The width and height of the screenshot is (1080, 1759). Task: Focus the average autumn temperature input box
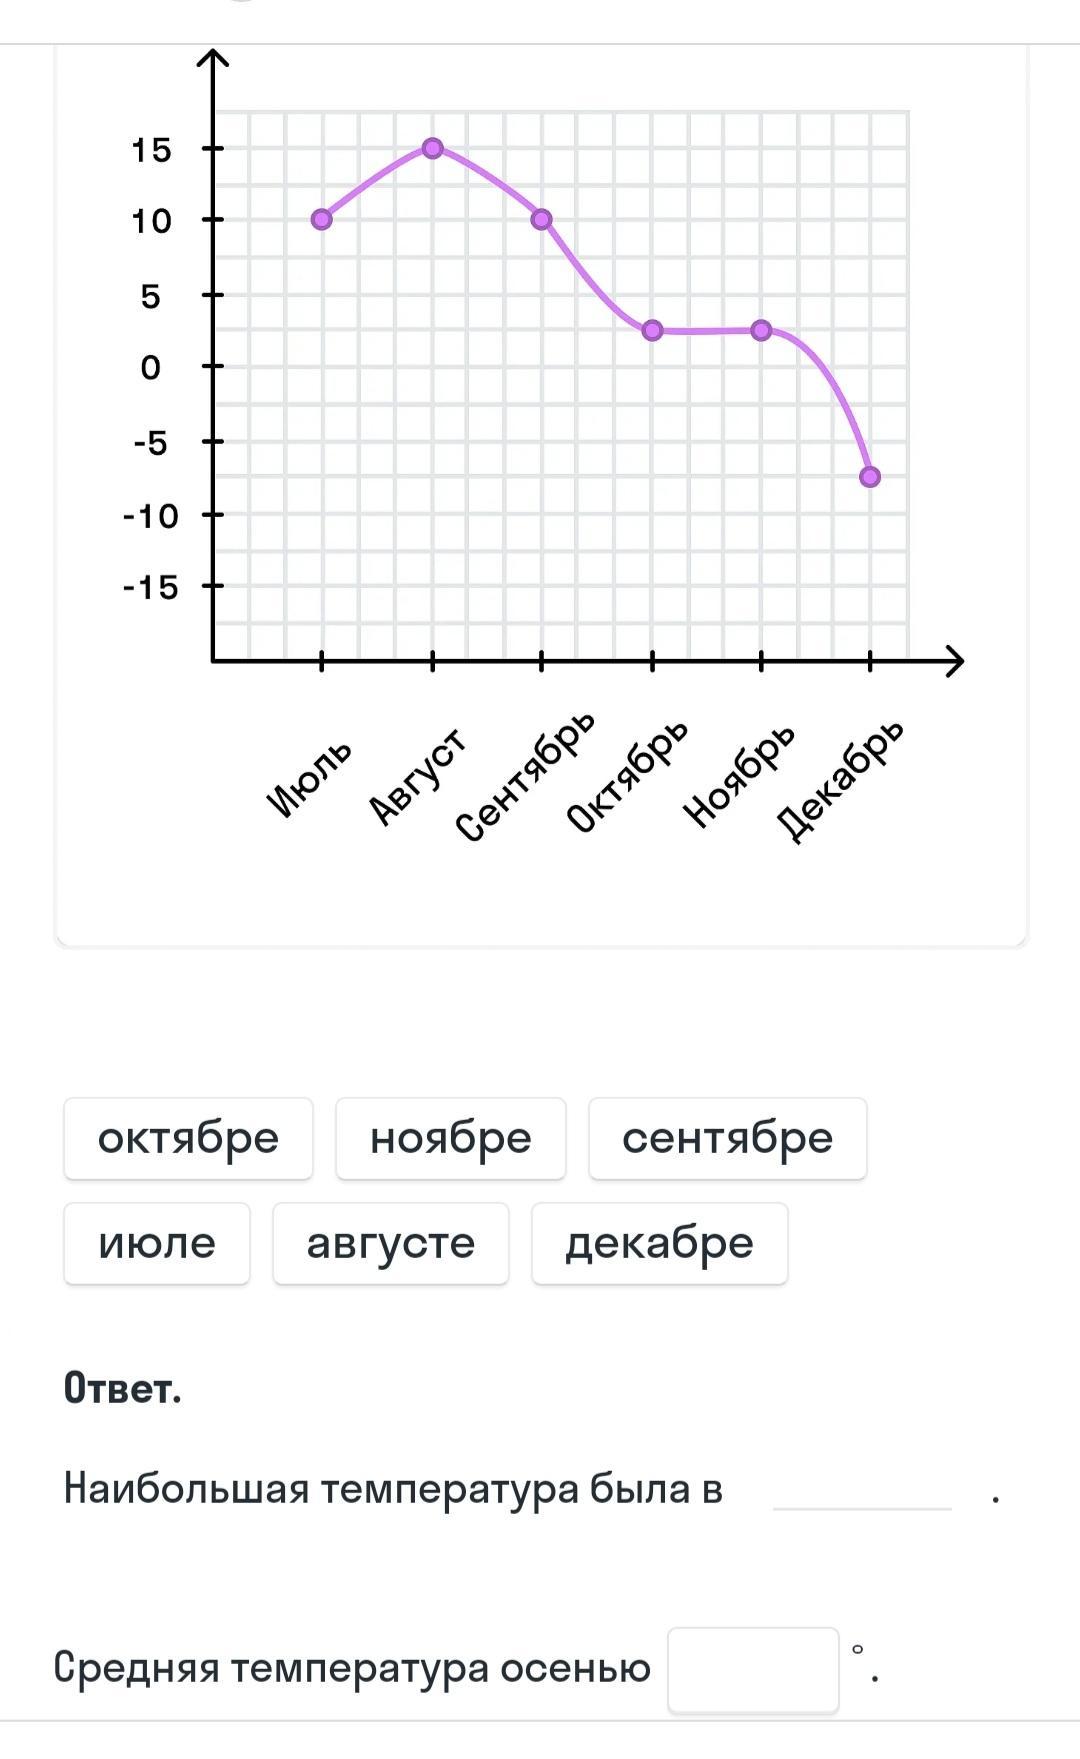753,1670
